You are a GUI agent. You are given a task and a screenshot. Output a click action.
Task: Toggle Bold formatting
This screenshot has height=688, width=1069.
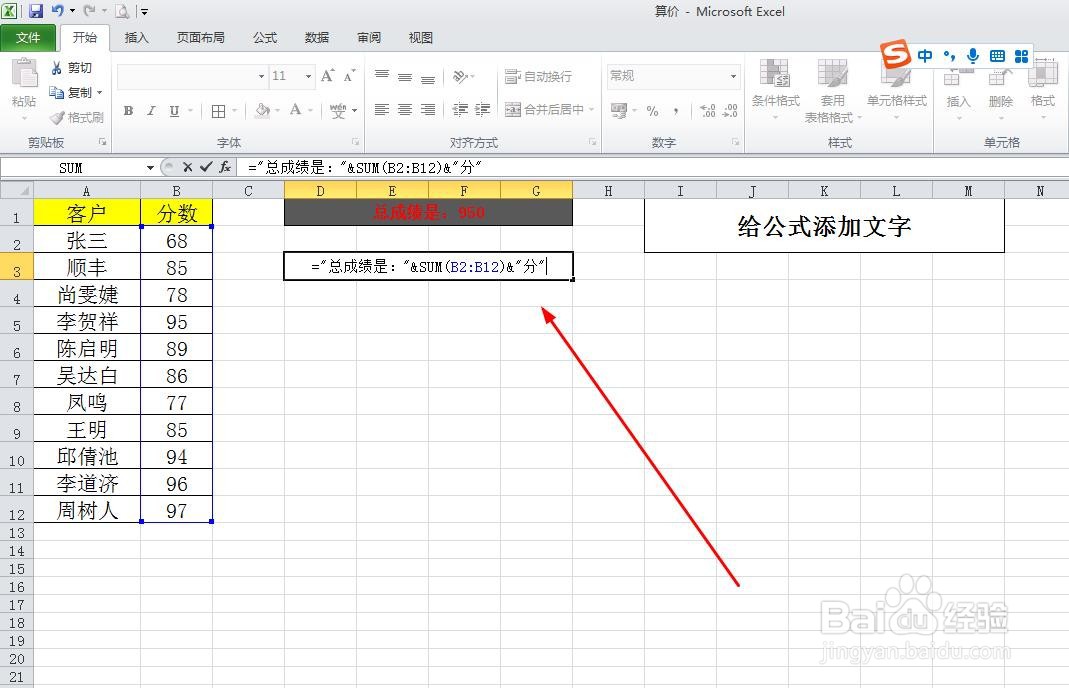click(x=128, y=110)
